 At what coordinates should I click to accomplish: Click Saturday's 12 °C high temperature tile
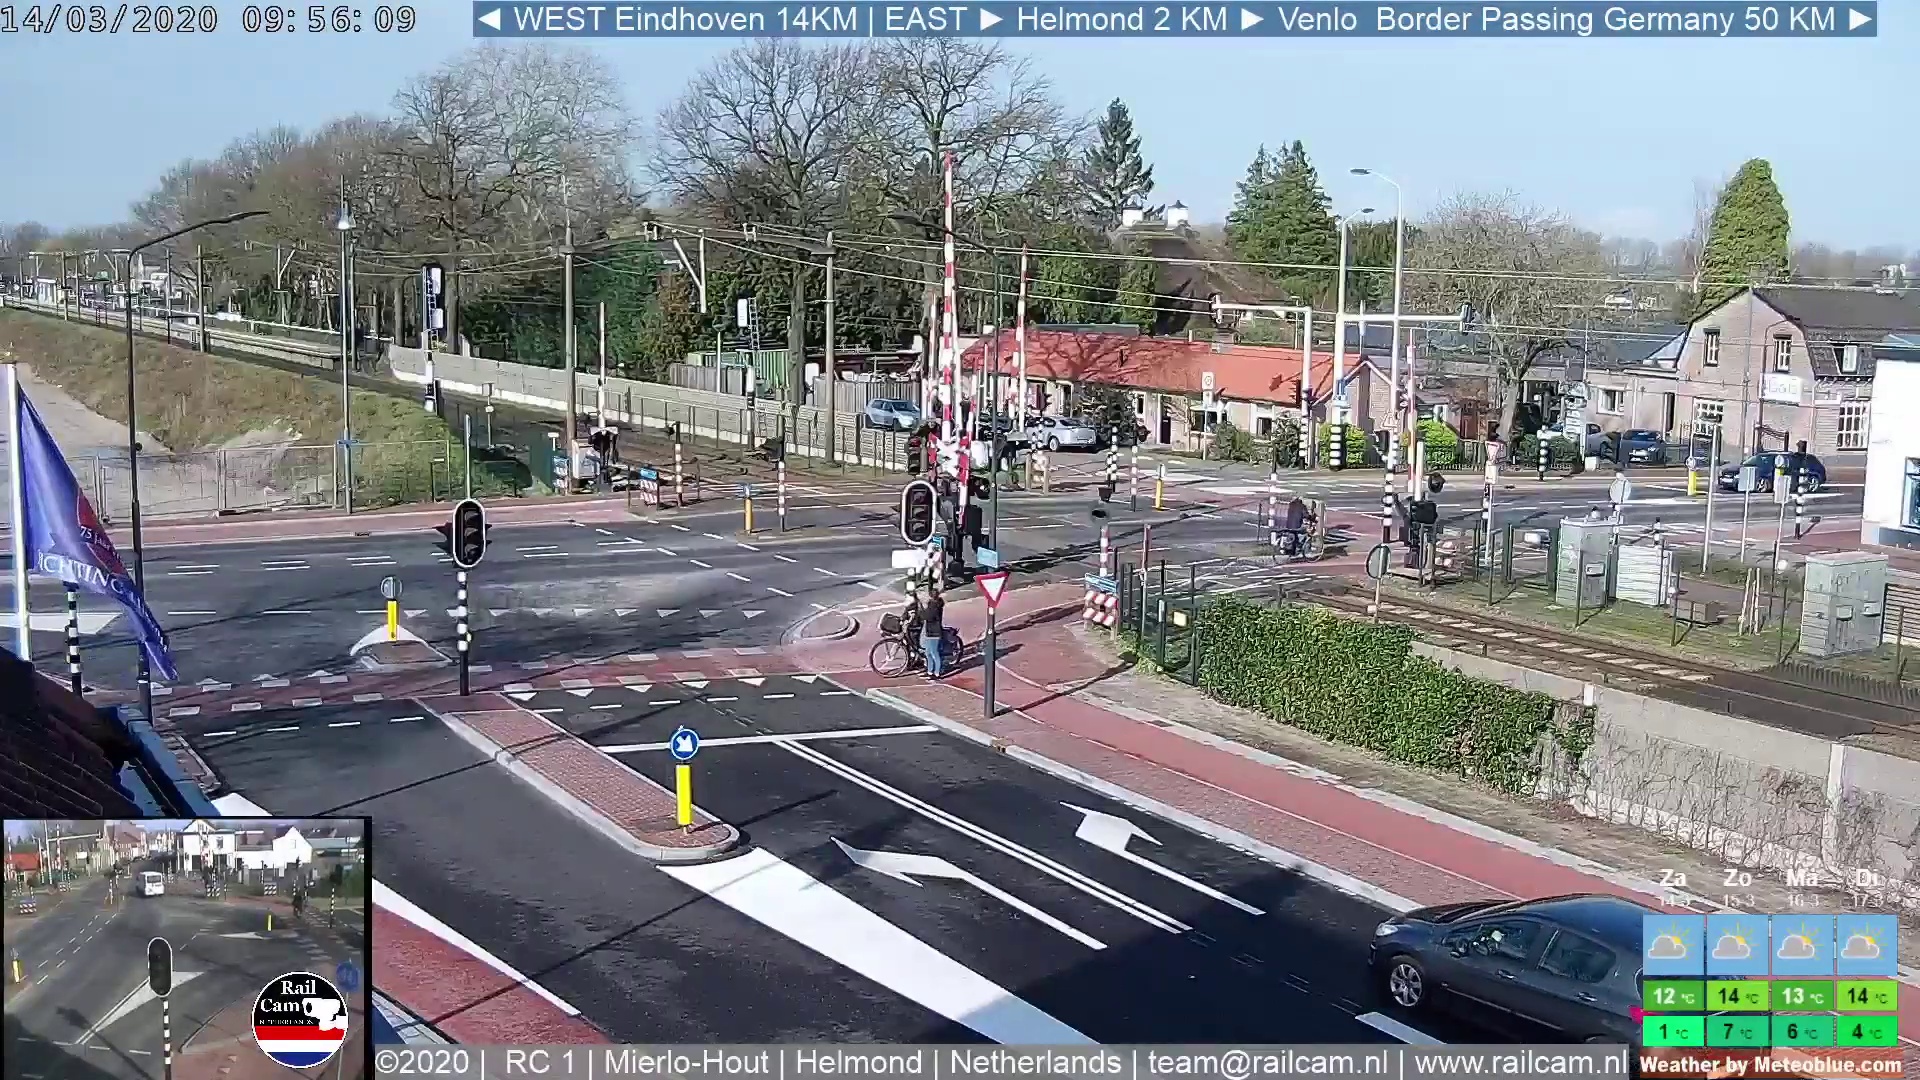click(x=1673, y=996)
